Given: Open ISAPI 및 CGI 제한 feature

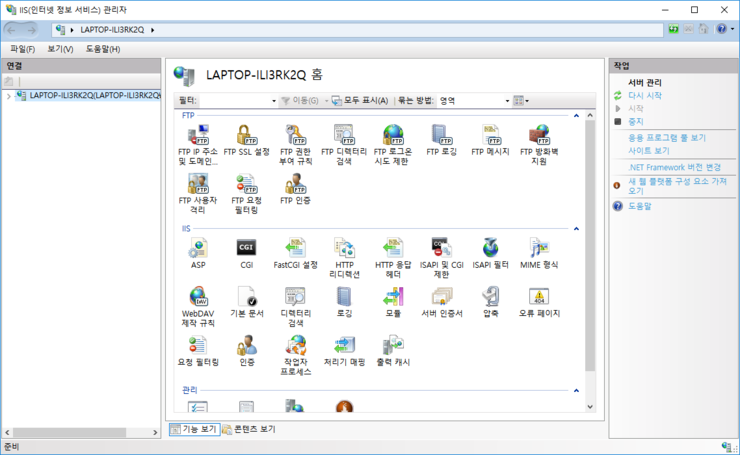Looking at the screenshot, I should coord(441,258).
